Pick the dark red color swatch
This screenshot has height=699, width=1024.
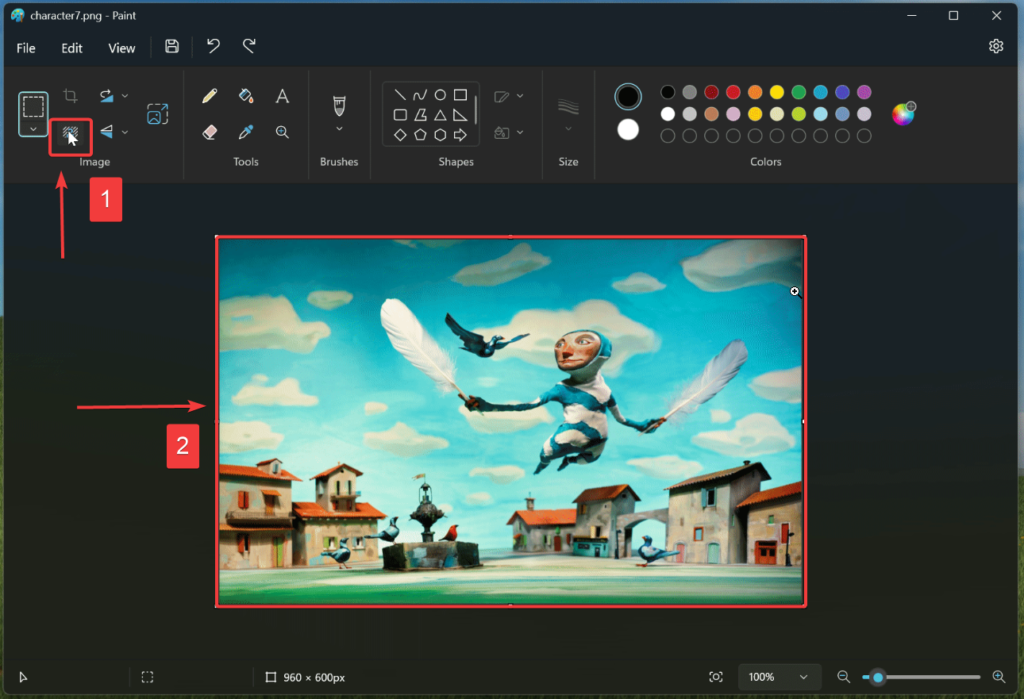(x=711, y=92)
